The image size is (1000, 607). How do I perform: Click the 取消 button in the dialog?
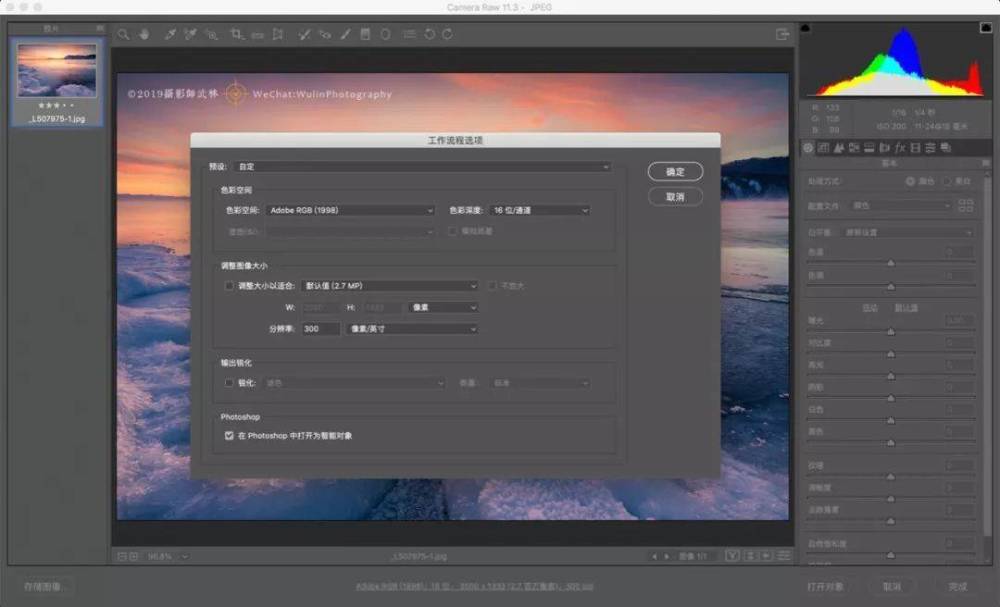tap(675, 197)
